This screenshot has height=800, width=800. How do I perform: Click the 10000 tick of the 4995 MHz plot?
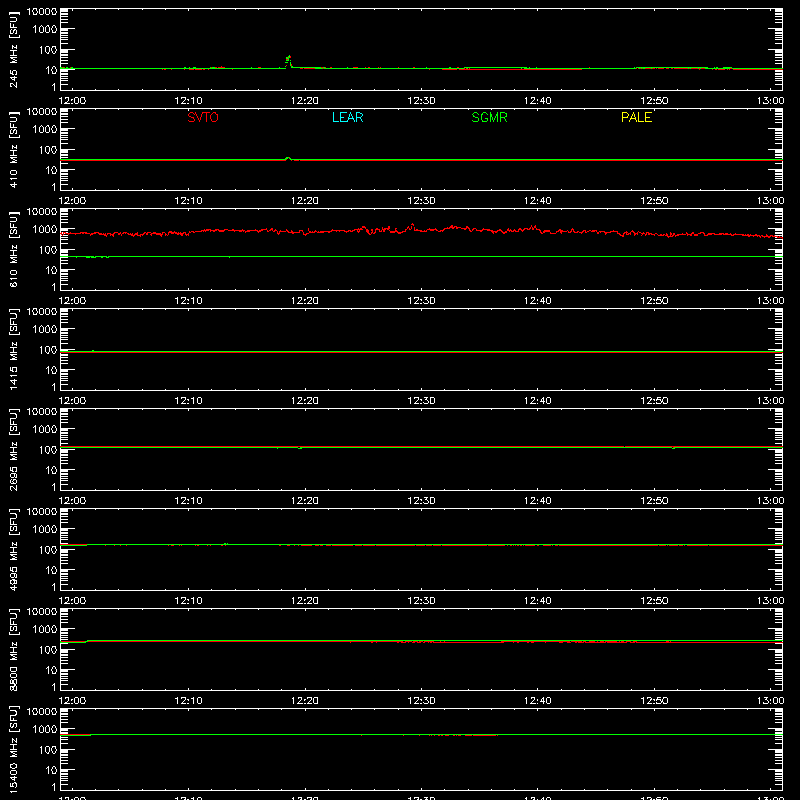[x=42, y=512]
